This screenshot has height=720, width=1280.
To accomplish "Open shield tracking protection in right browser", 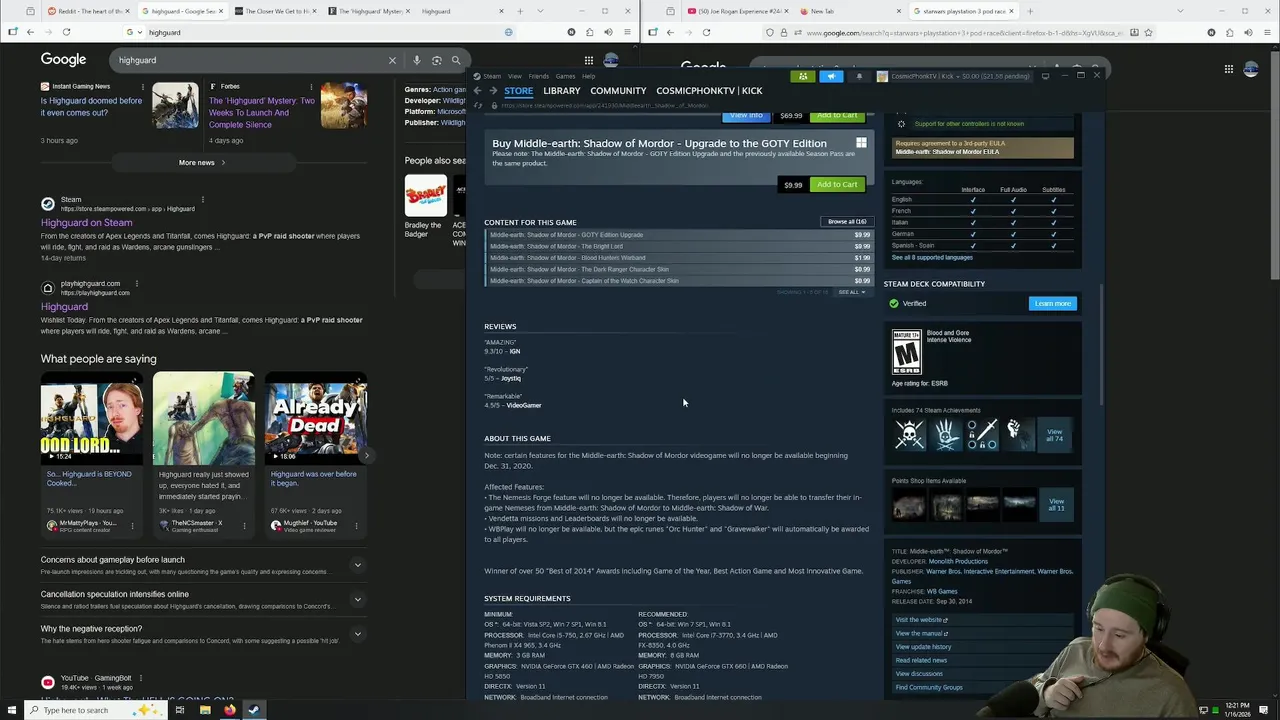I will coord(769,32).
